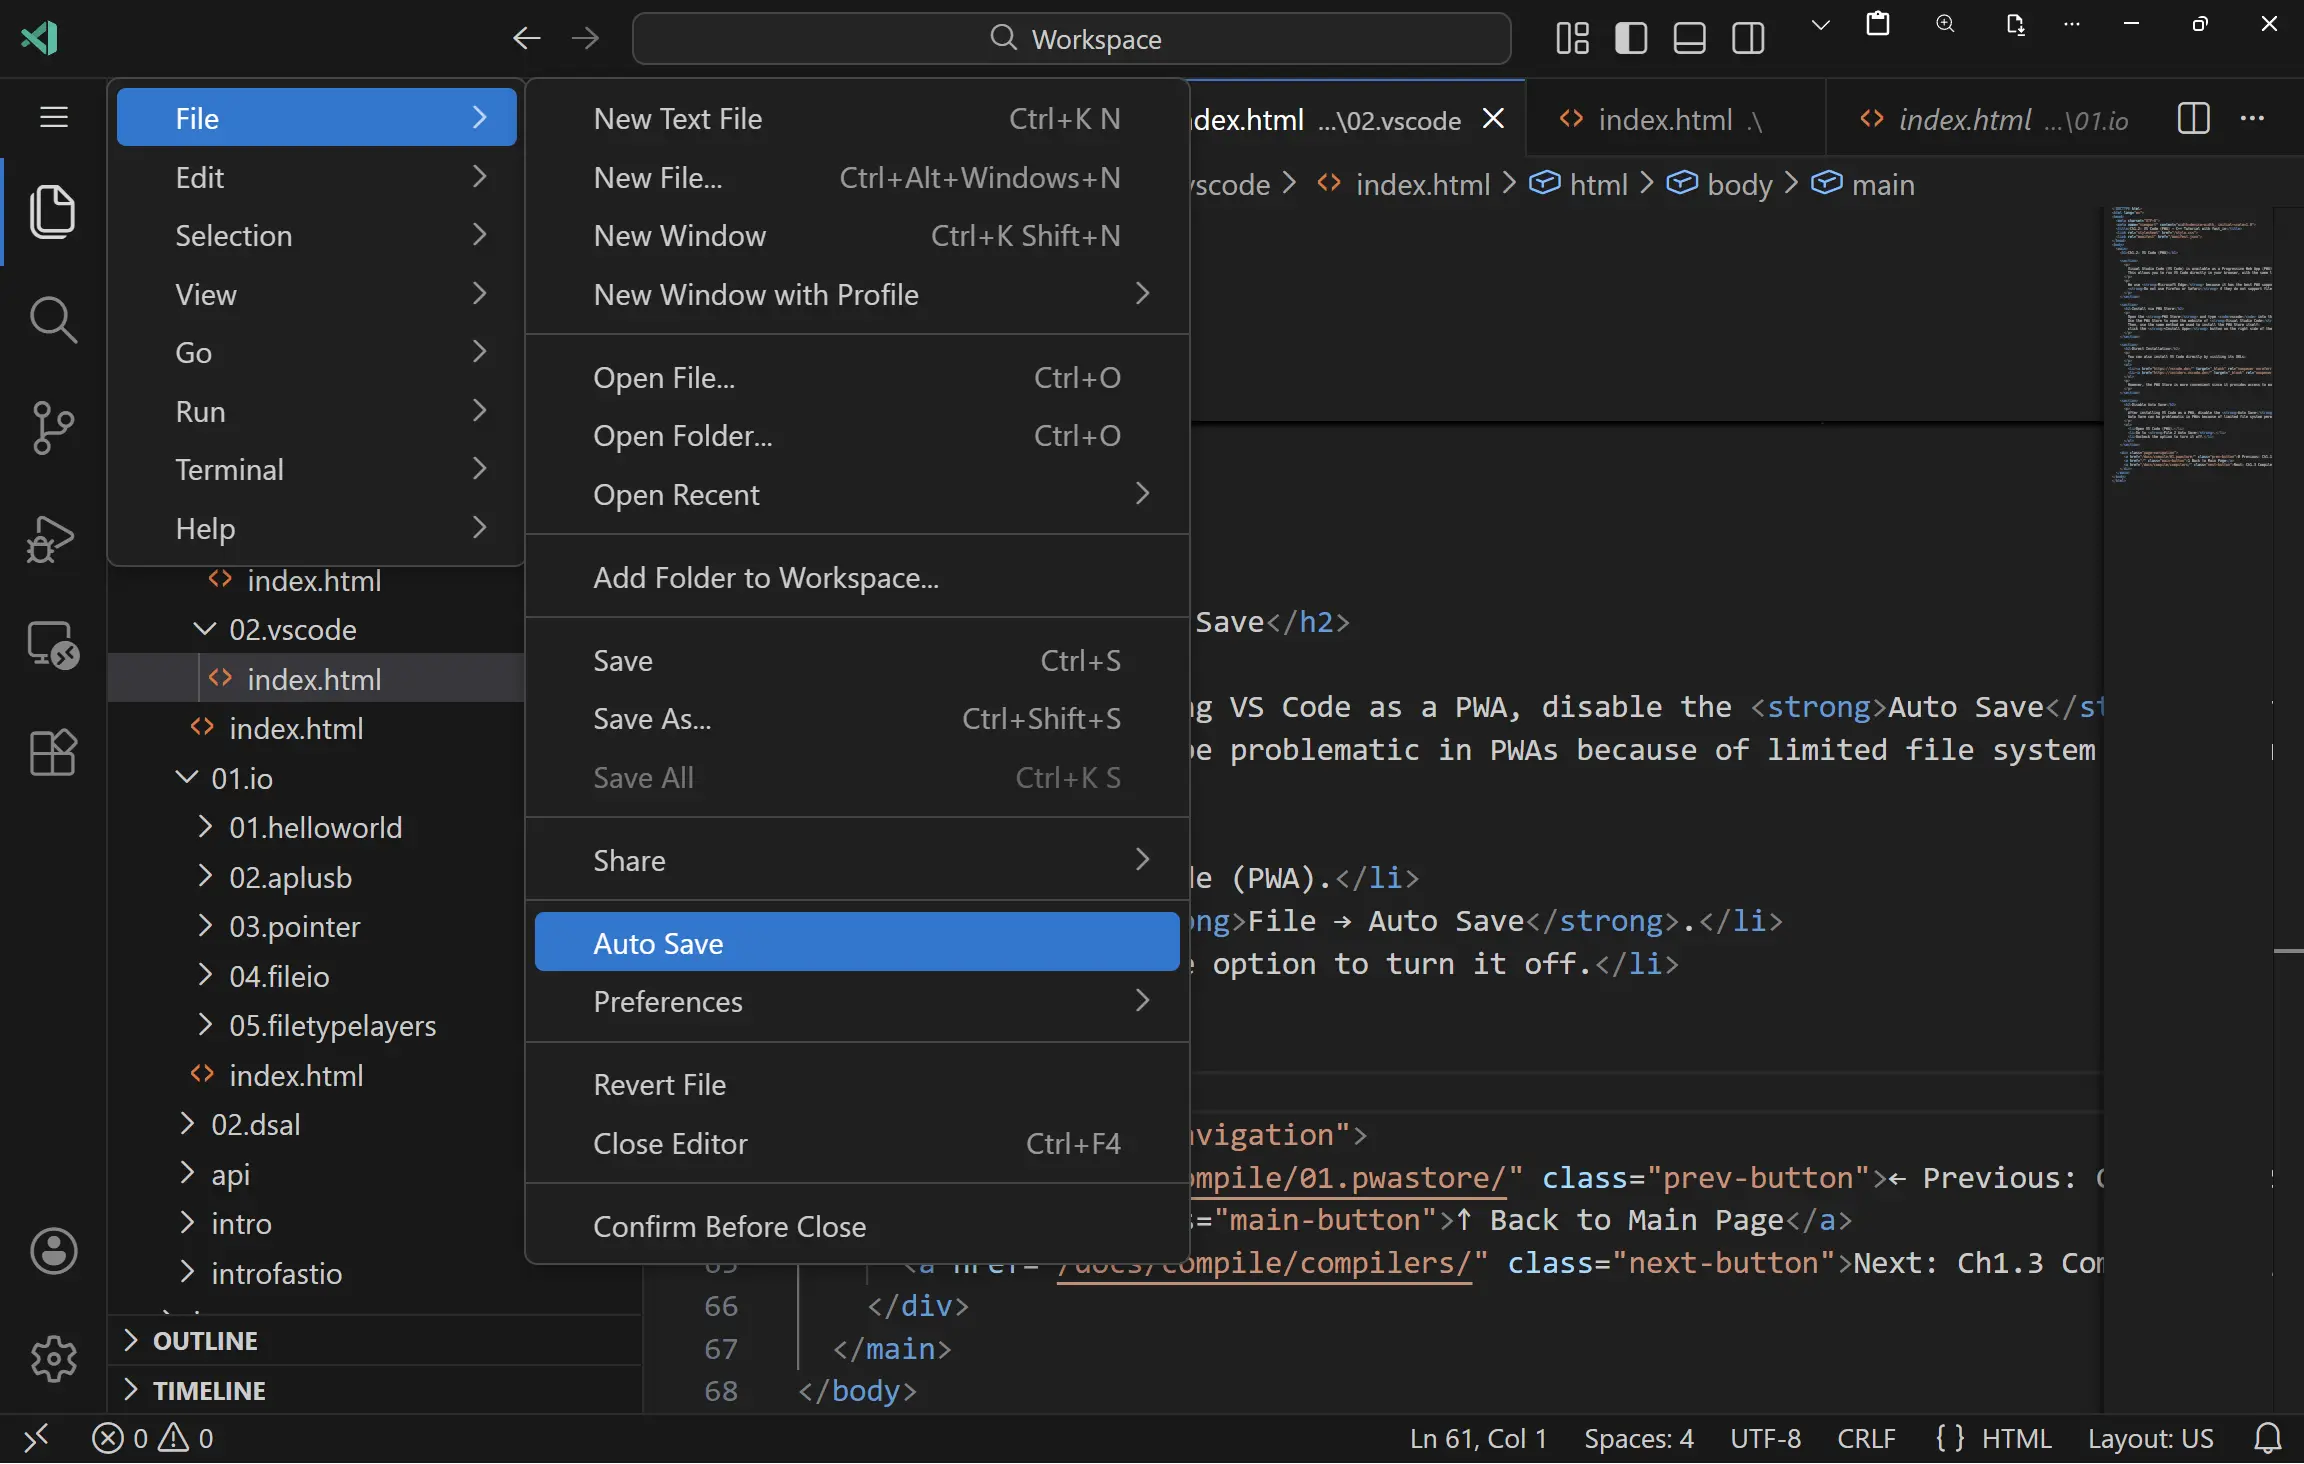Open the Remote Explorer icon in activity bar
The height and width of the screenshot is (1464, 2304).
click(x=52, y=645)
